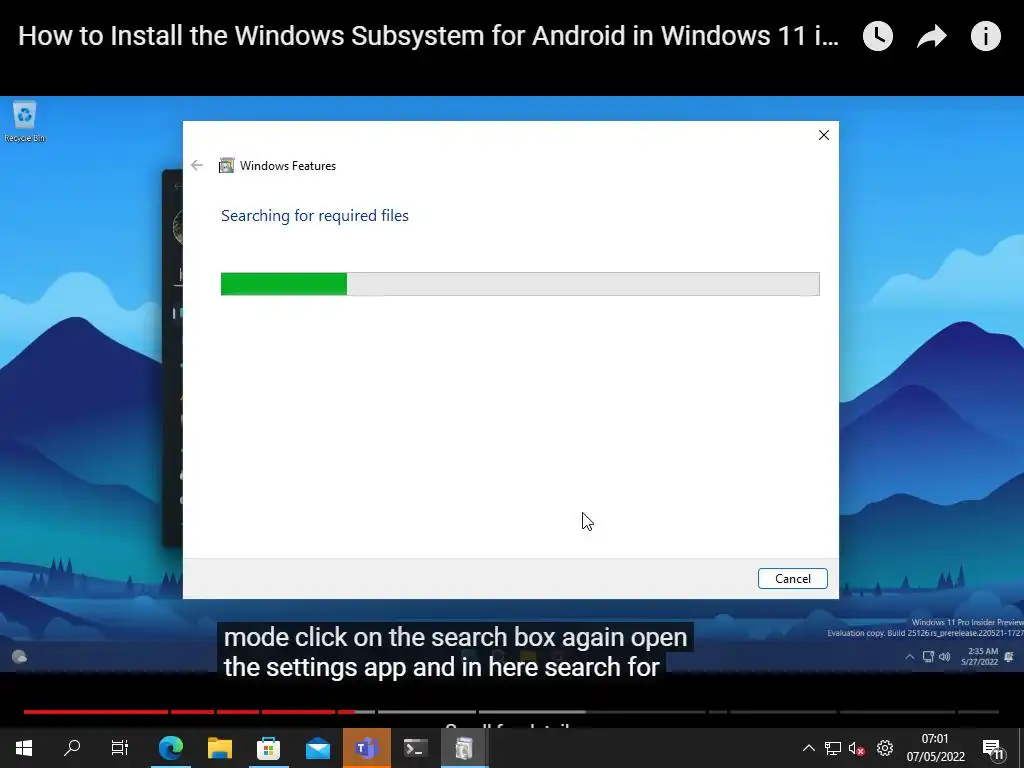Seek on the red video progress bar
The width and height of the screenshot is (1024, 768).
tap(511, 711)
